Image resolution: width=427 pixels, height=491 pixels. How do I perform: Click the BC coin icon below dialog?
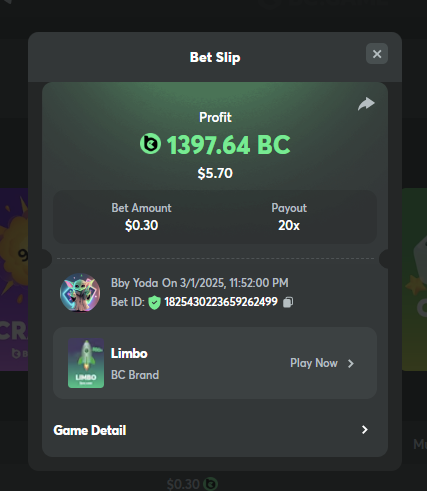(211, 484)
